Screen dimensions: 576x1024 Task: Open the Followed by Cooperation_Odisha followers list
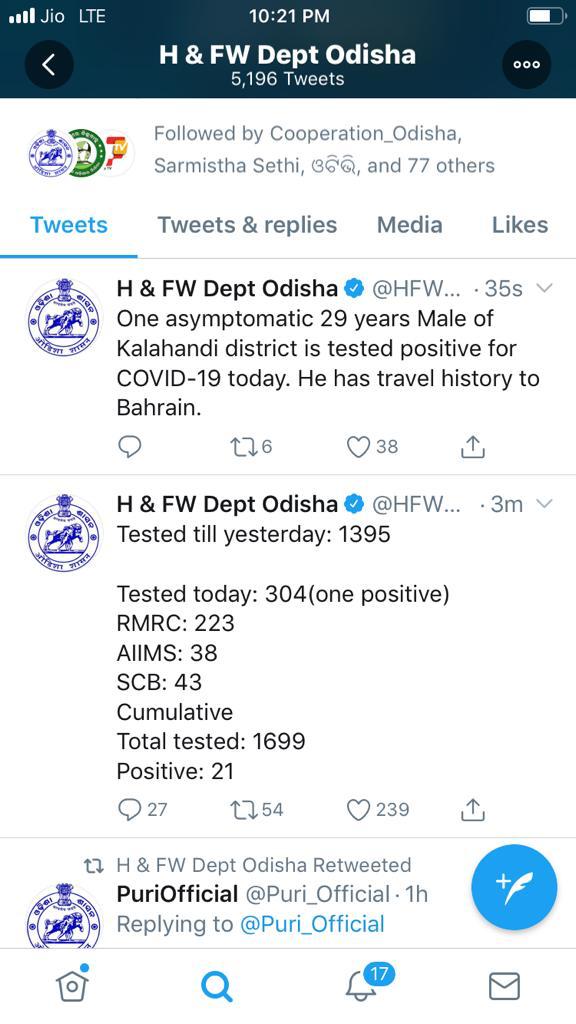click(325, 150)
